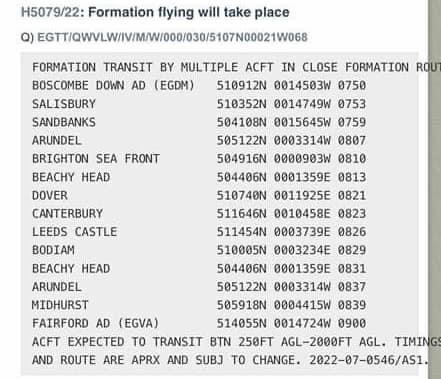Click the SALISBURY waypoint line

[199, 104]
